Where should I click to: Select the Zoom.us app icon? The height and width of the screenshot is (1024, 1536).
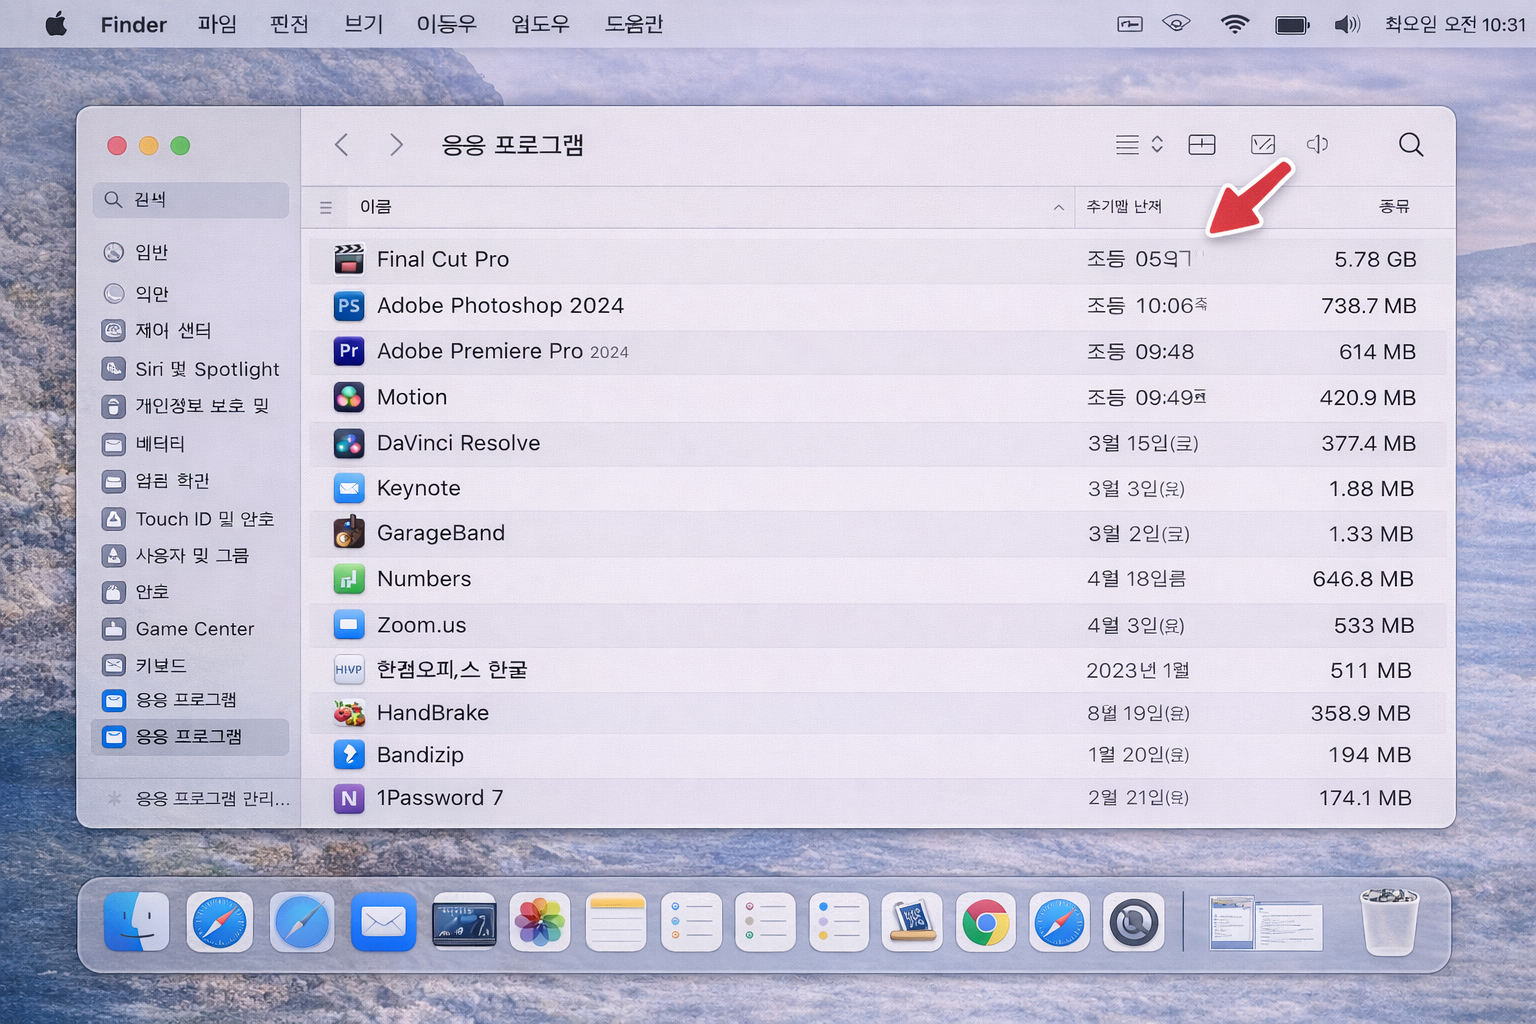click(x=349, y=625)
